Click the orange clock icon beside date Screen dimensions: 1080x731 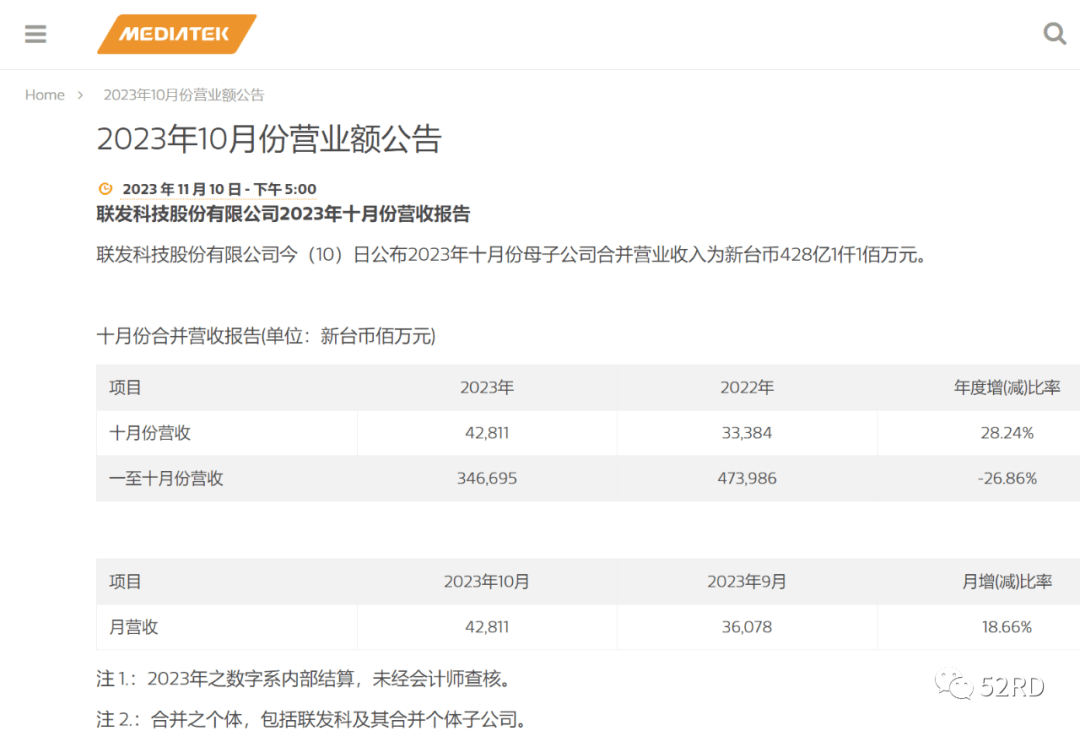(105, 189)
